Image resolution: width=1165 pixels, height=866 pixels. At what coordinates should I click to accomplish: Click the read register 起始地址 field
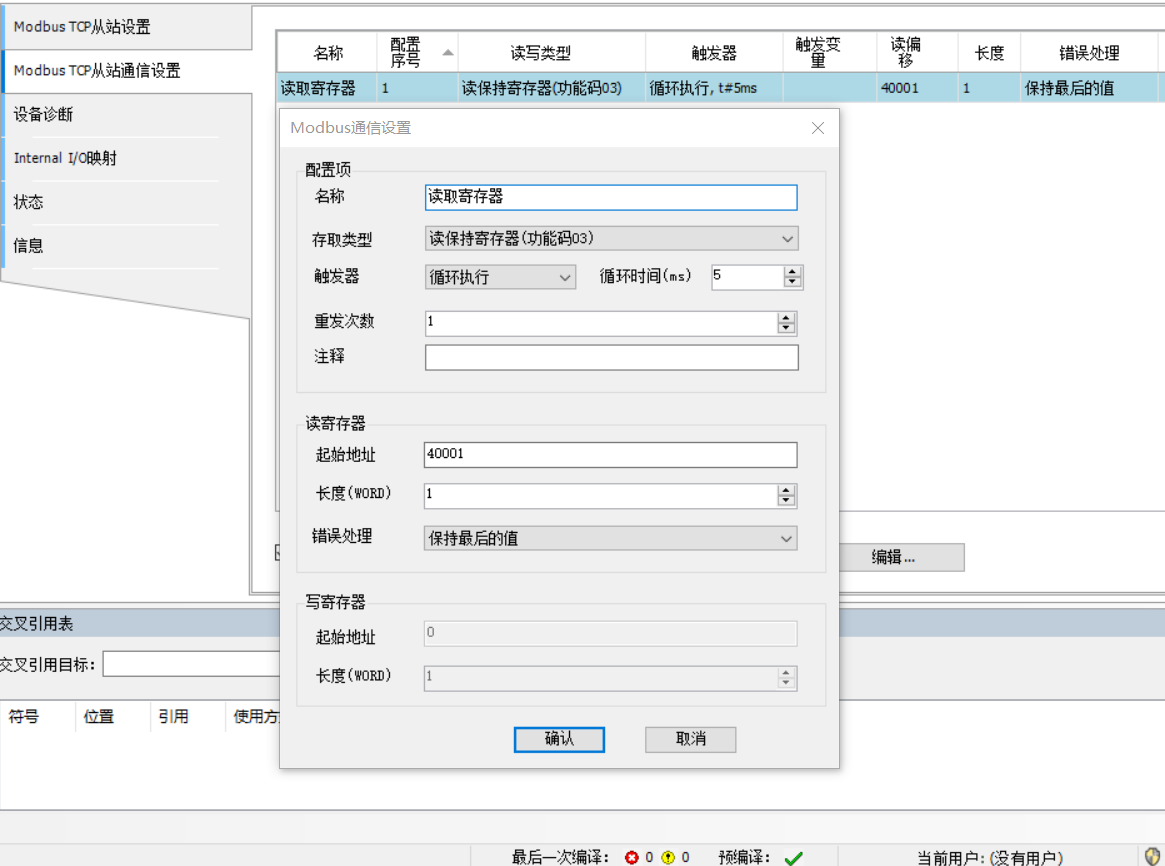pos(611,455)
